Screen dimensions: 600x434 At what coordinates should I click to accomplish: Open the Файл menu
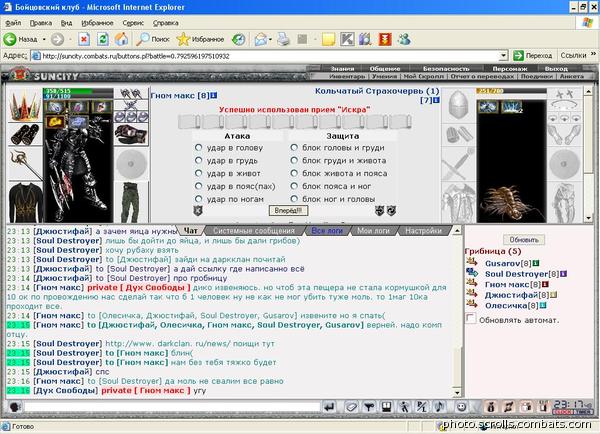tap(13, 23)
